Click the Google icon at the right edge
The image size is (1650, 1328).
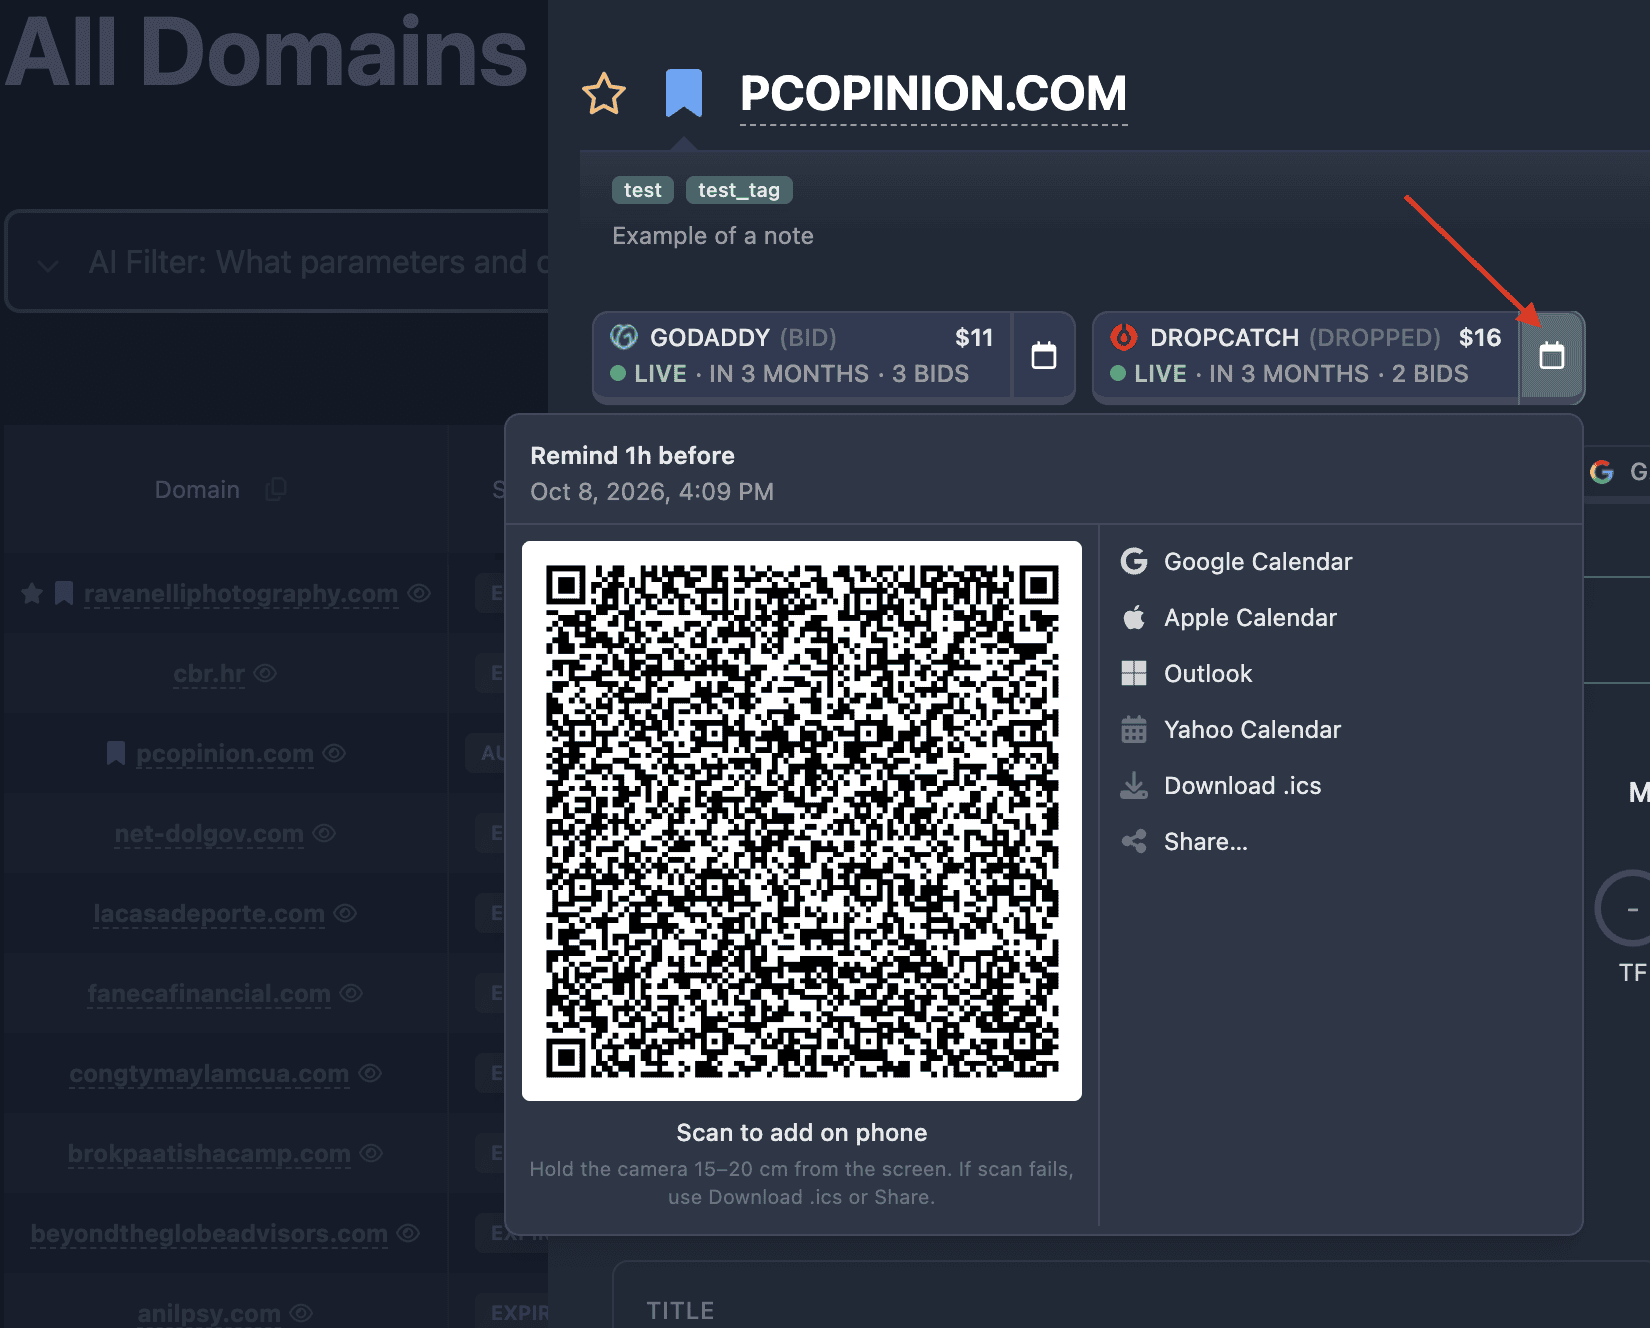tap(1602, 472)
